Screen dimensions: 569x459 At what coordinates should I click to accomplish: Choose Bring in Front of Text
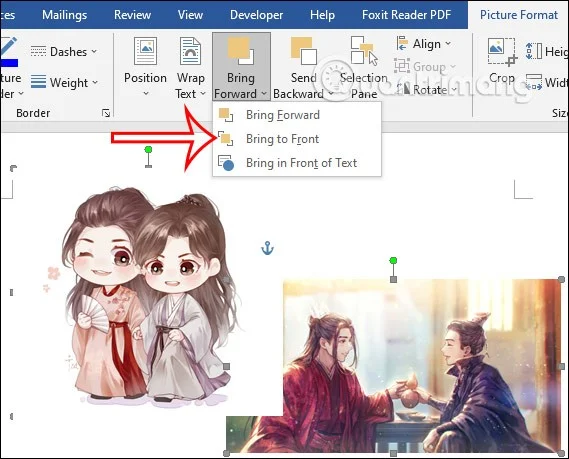tap(297, 163)
